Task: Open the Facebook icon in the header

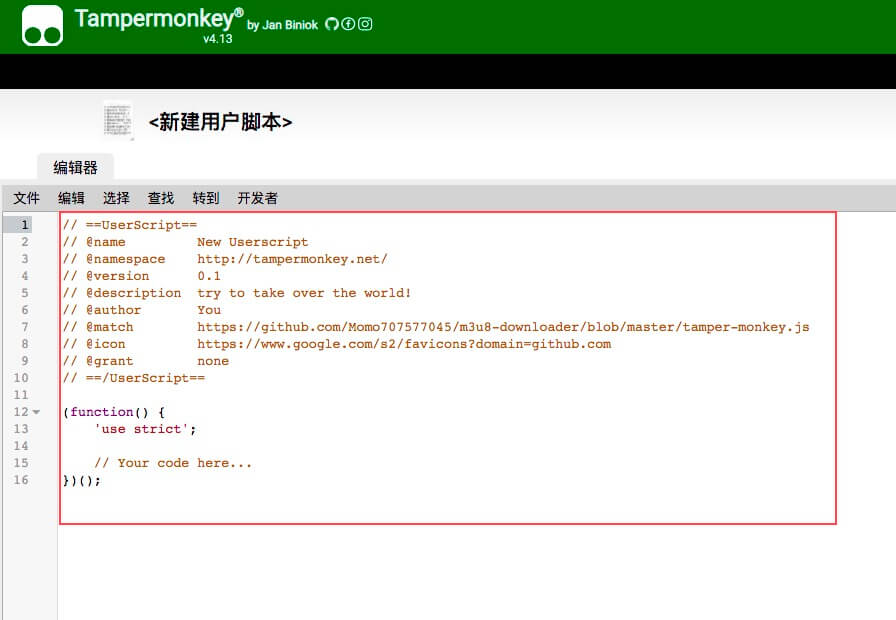Action: coord(348,24)
